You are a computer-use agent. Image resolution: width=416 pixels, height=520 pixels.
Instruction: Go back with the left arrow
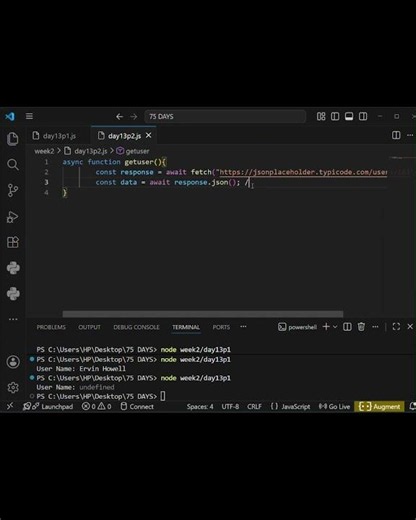coord(119,116)
